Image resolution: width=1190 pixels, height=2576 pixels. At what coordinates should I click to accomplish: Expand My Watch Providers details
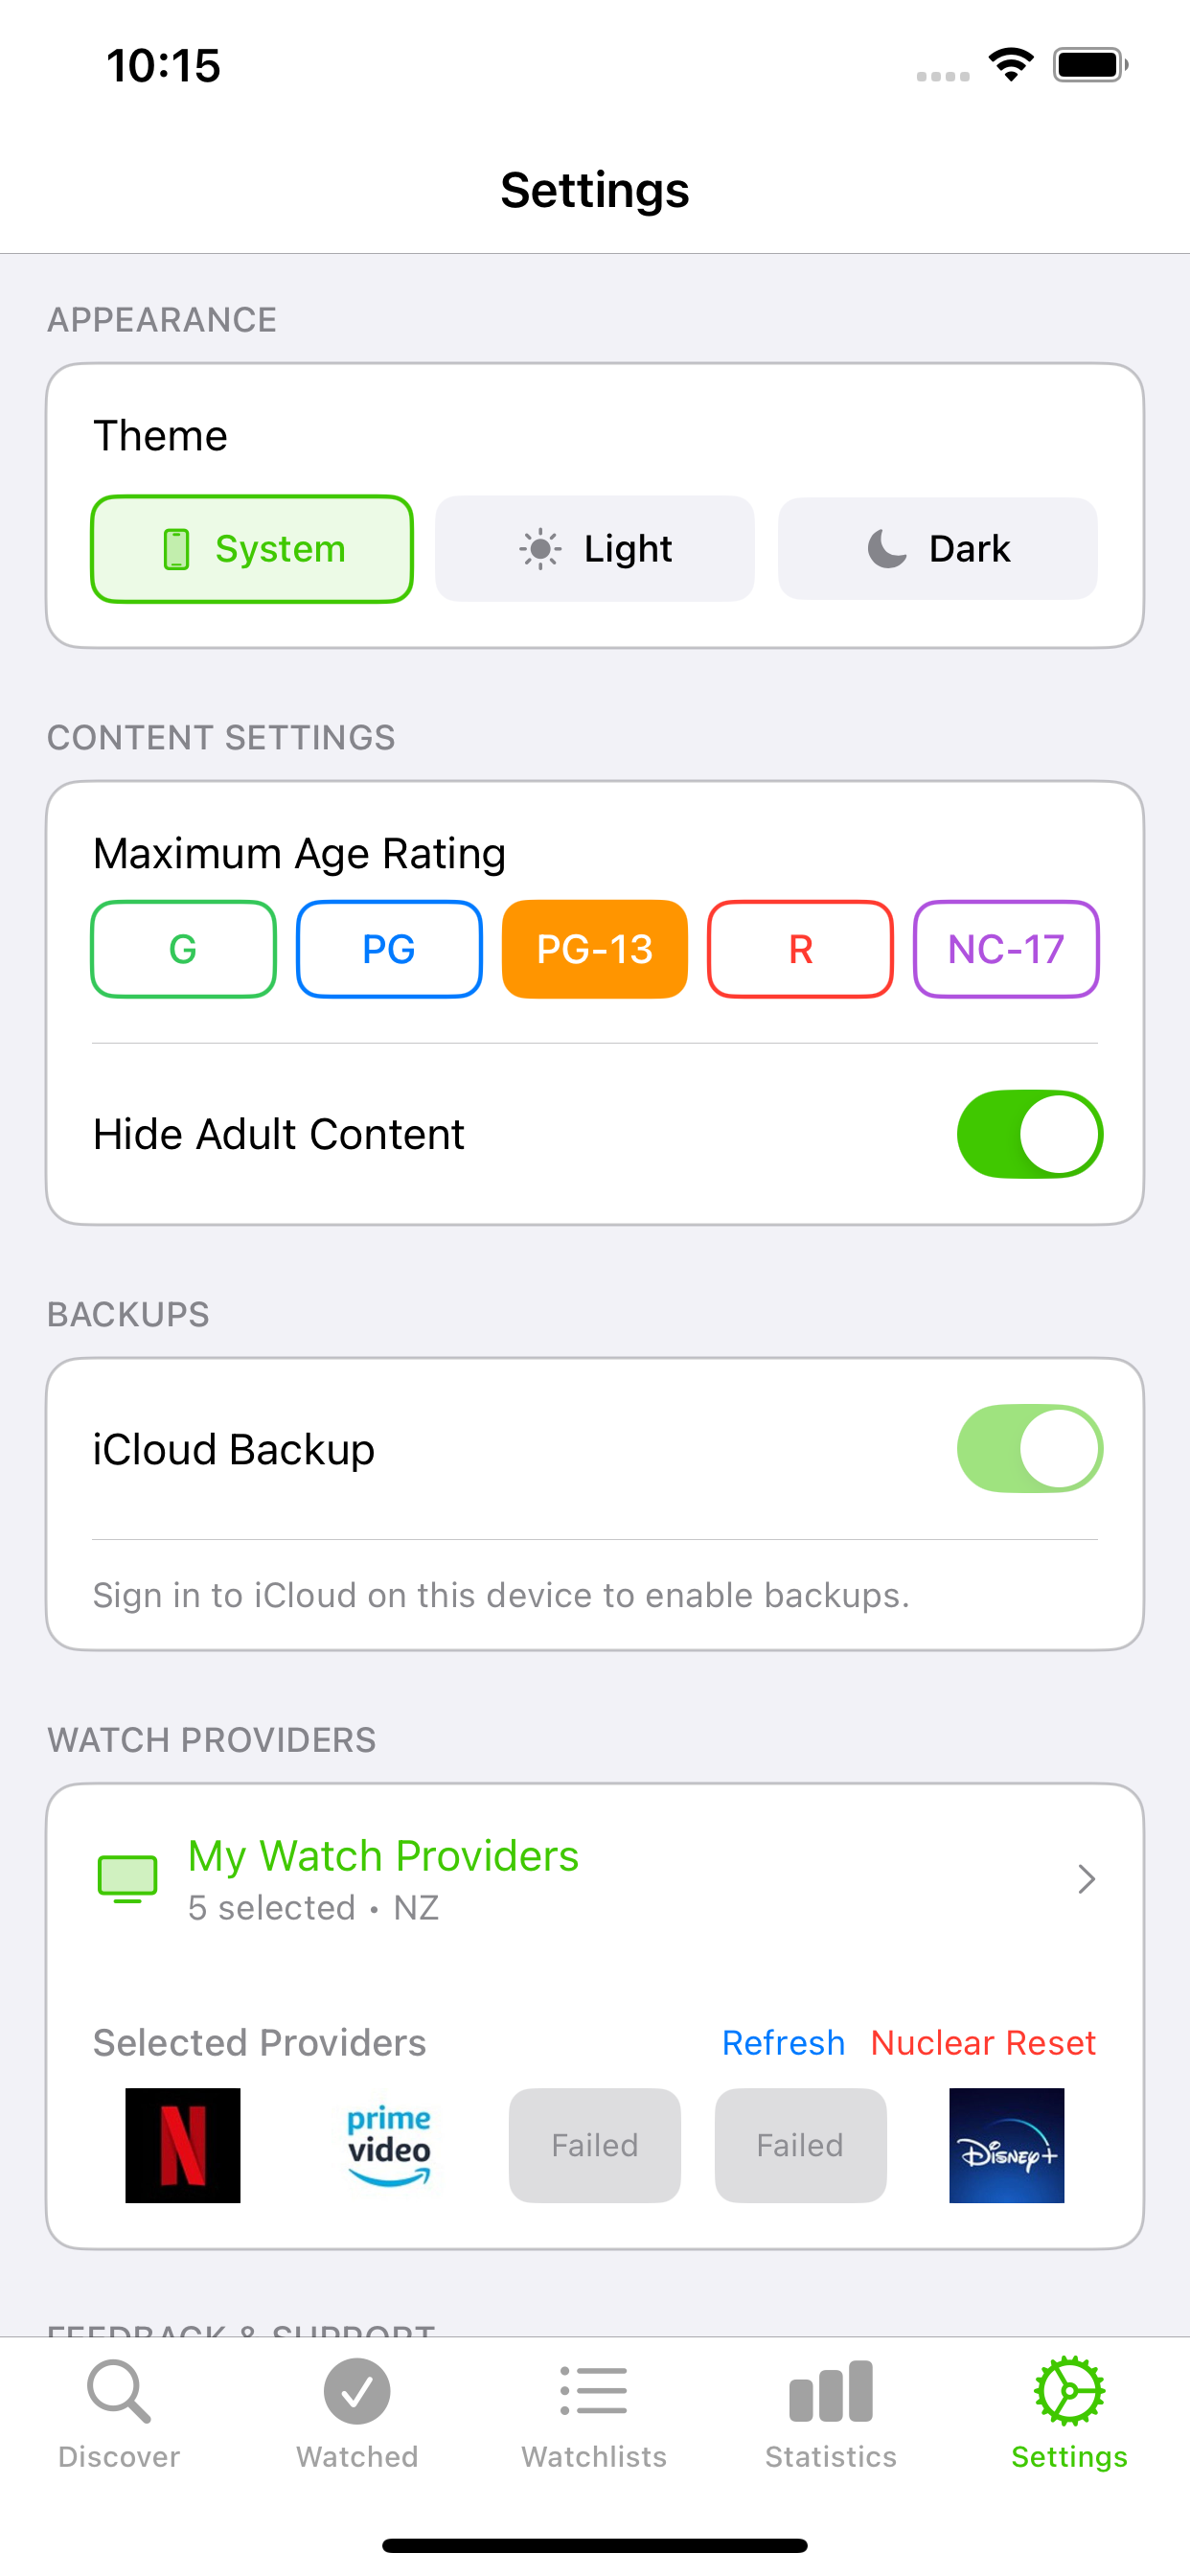point(594,1878)
